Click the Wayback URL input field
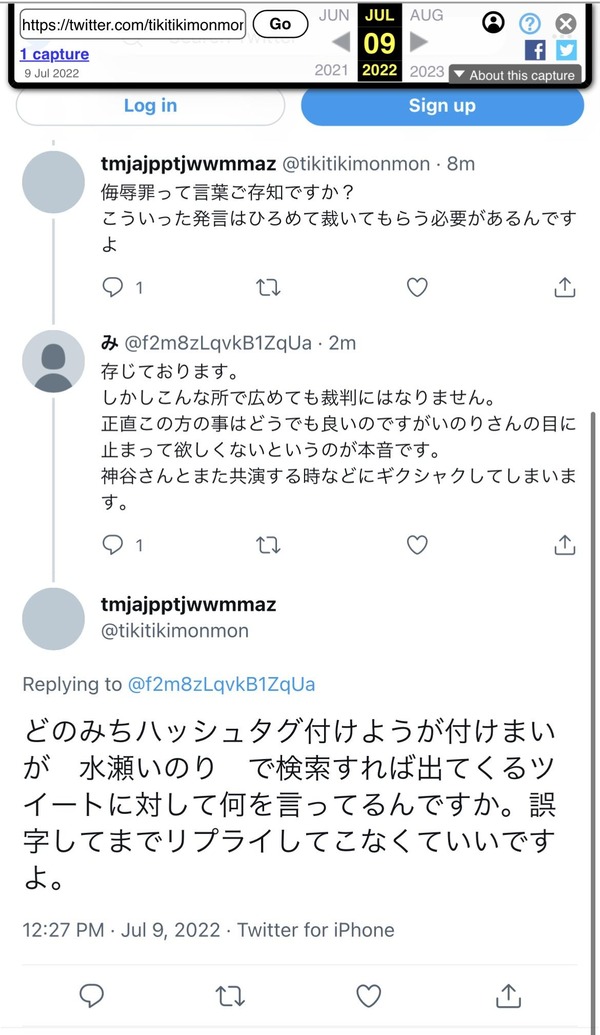This screenshot has width=600, height=1035. coord(133,25)
